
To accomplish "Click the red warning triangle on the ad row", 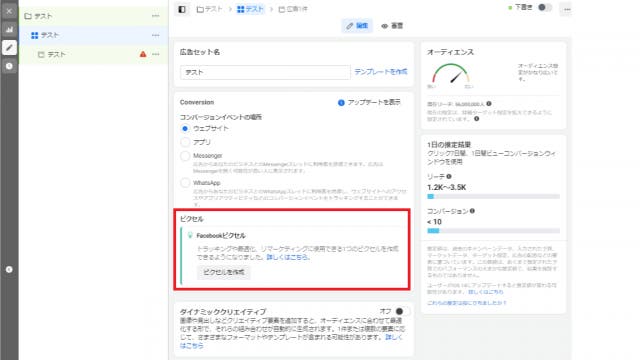I will [143, 54].
